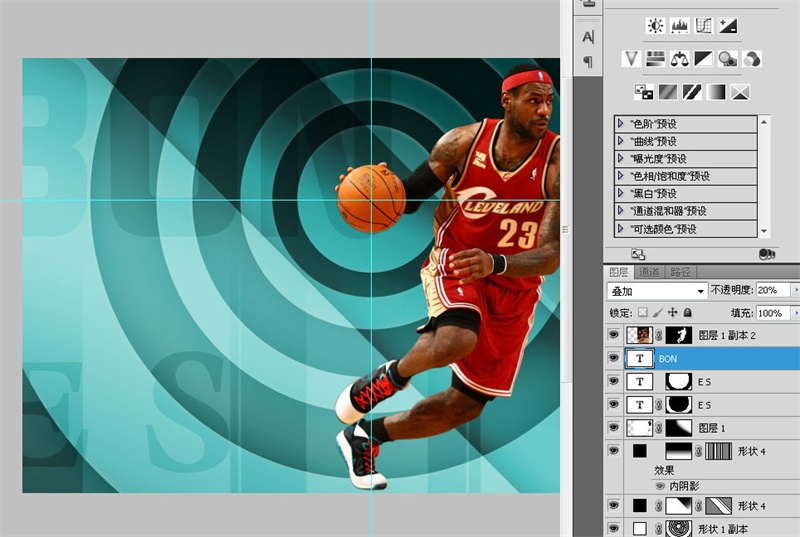This screenshot has width=800, height=537.
Task: Toggle visibility of 图层 1 副本 2 layer
Action: tap(614, 335)
